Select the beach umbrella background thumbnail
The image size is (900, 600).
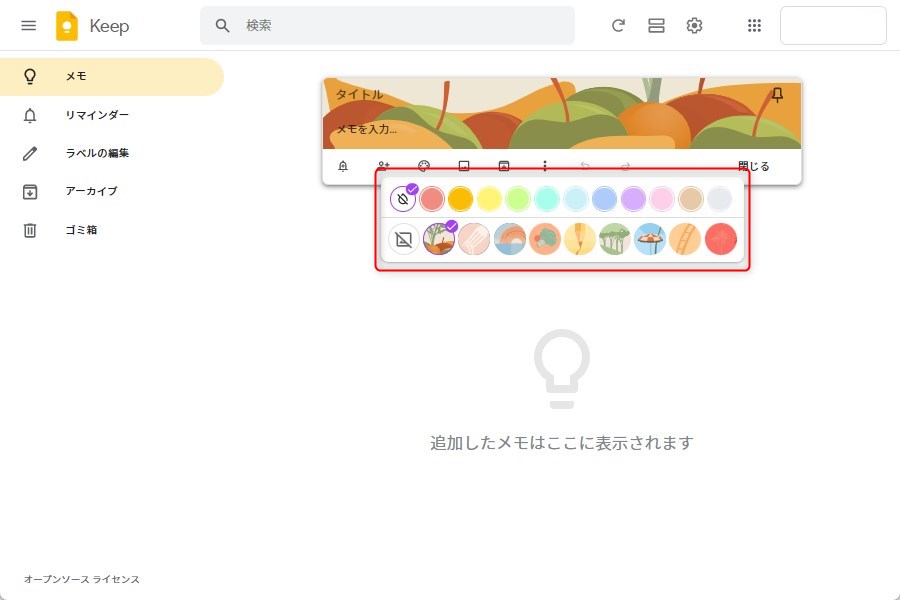(650, 239)
